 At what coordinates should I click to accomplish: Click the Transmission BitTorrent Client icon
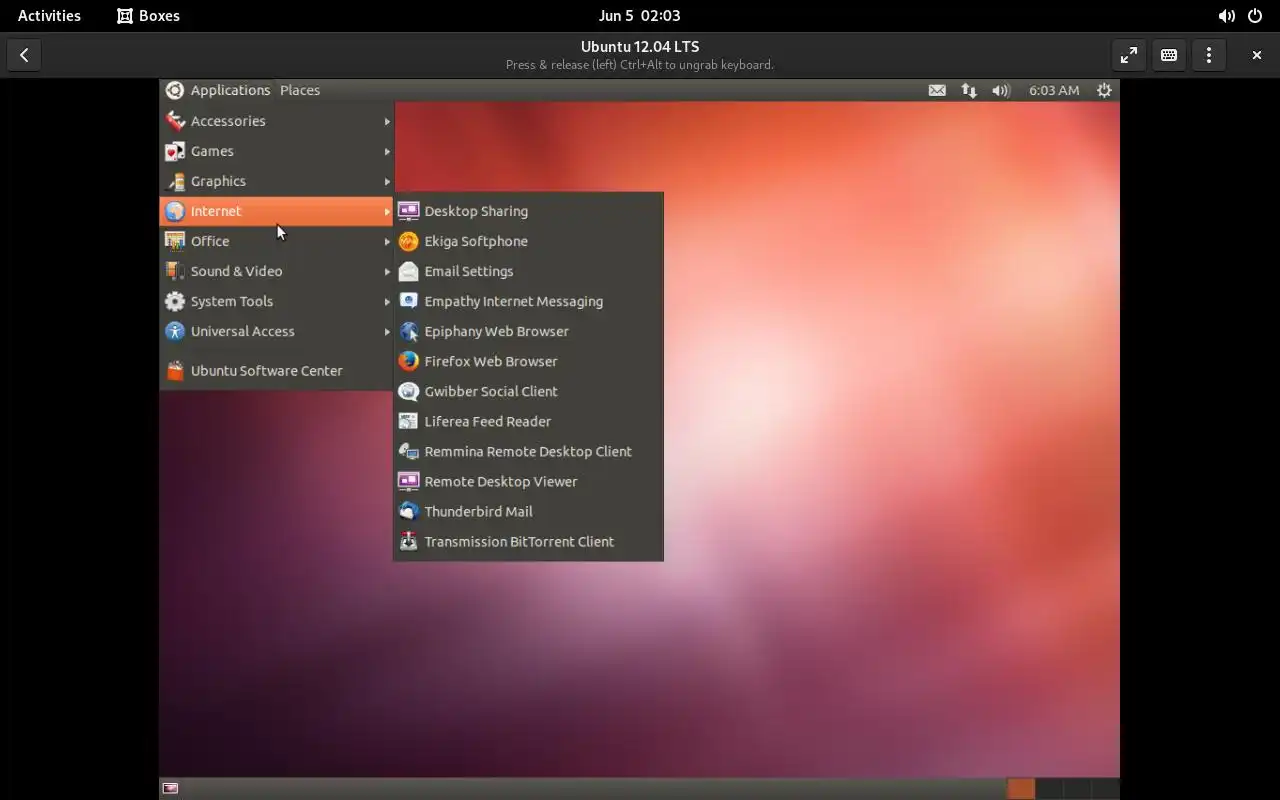pos(408,541)
